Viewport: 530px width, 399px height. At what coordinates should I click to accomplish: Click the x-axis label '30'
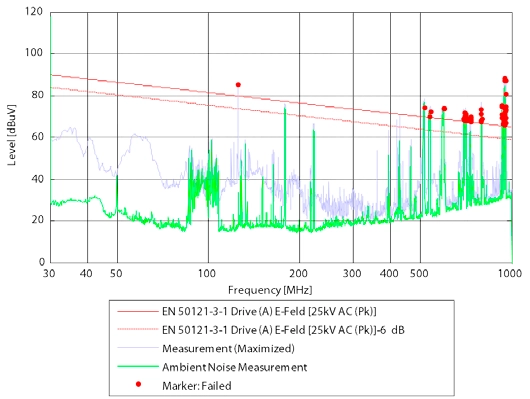point(49,273)
